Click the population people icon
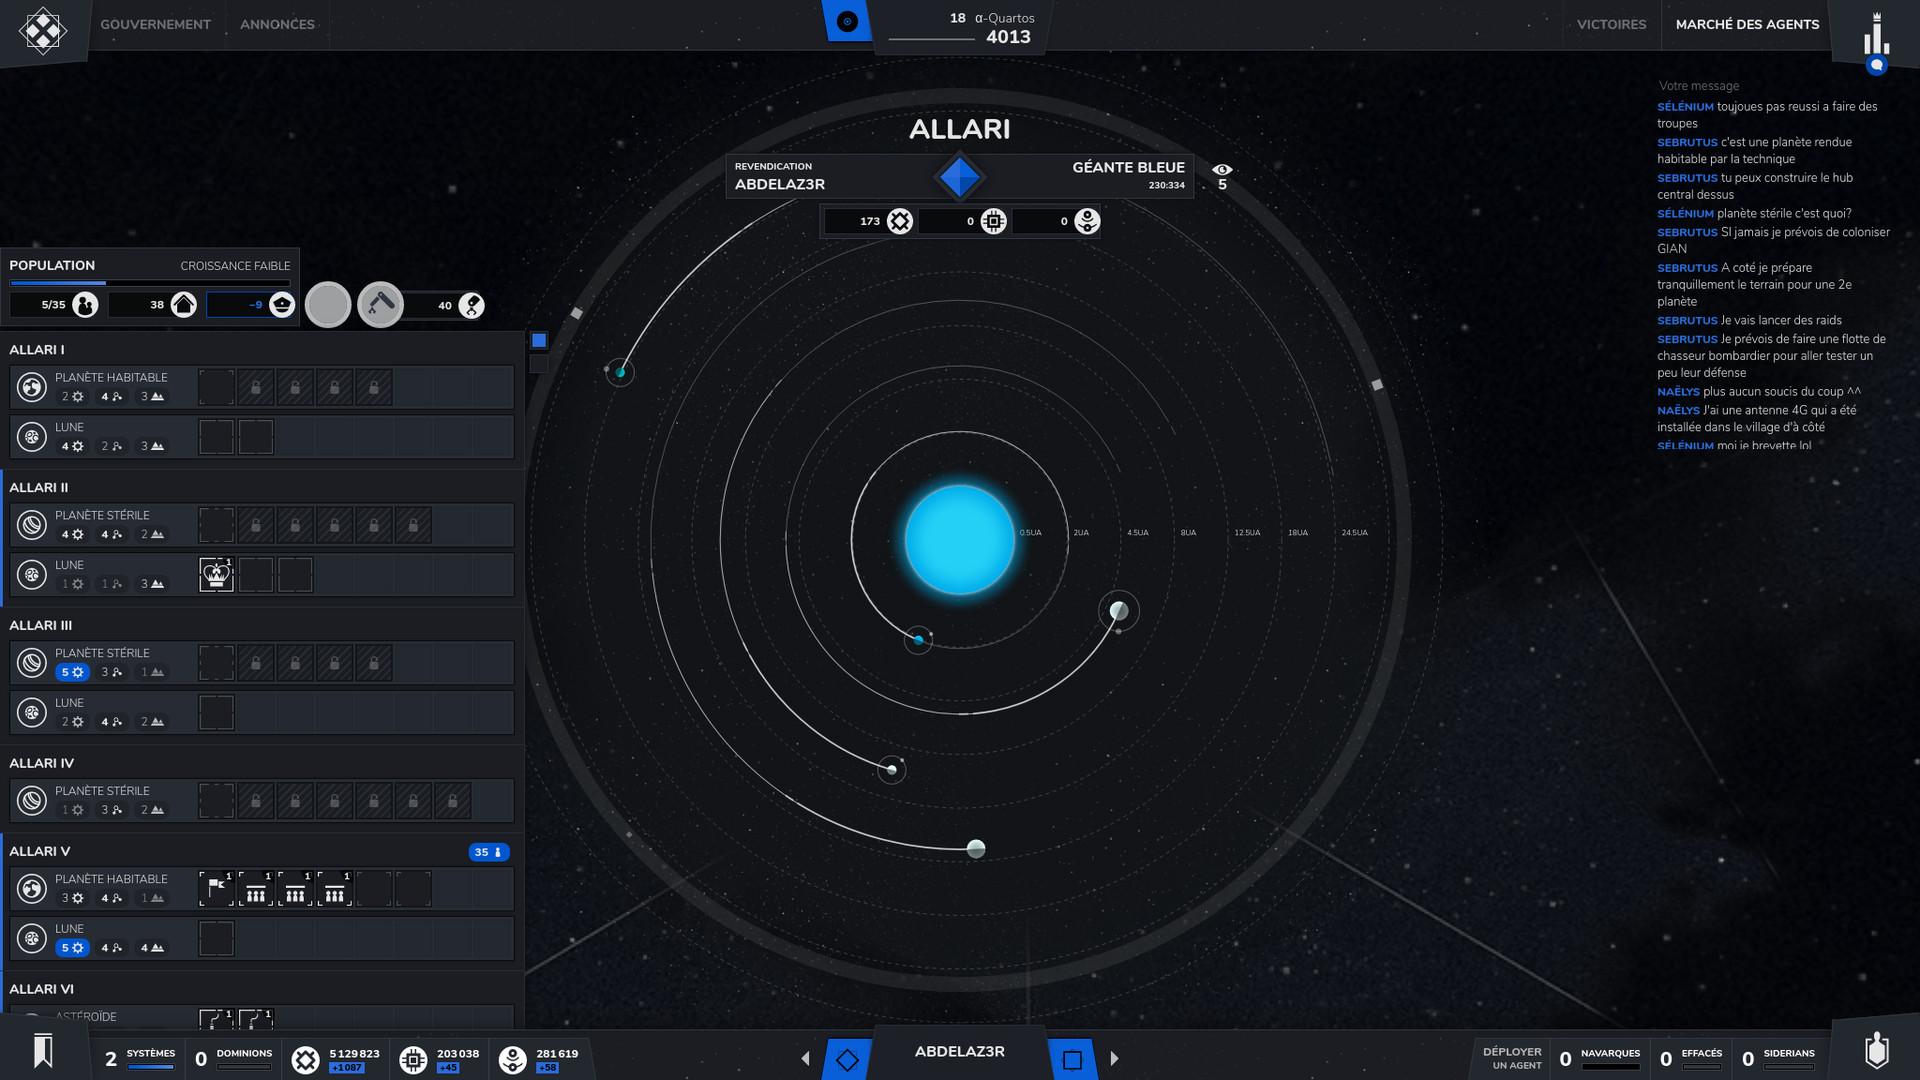 (85, 305)
